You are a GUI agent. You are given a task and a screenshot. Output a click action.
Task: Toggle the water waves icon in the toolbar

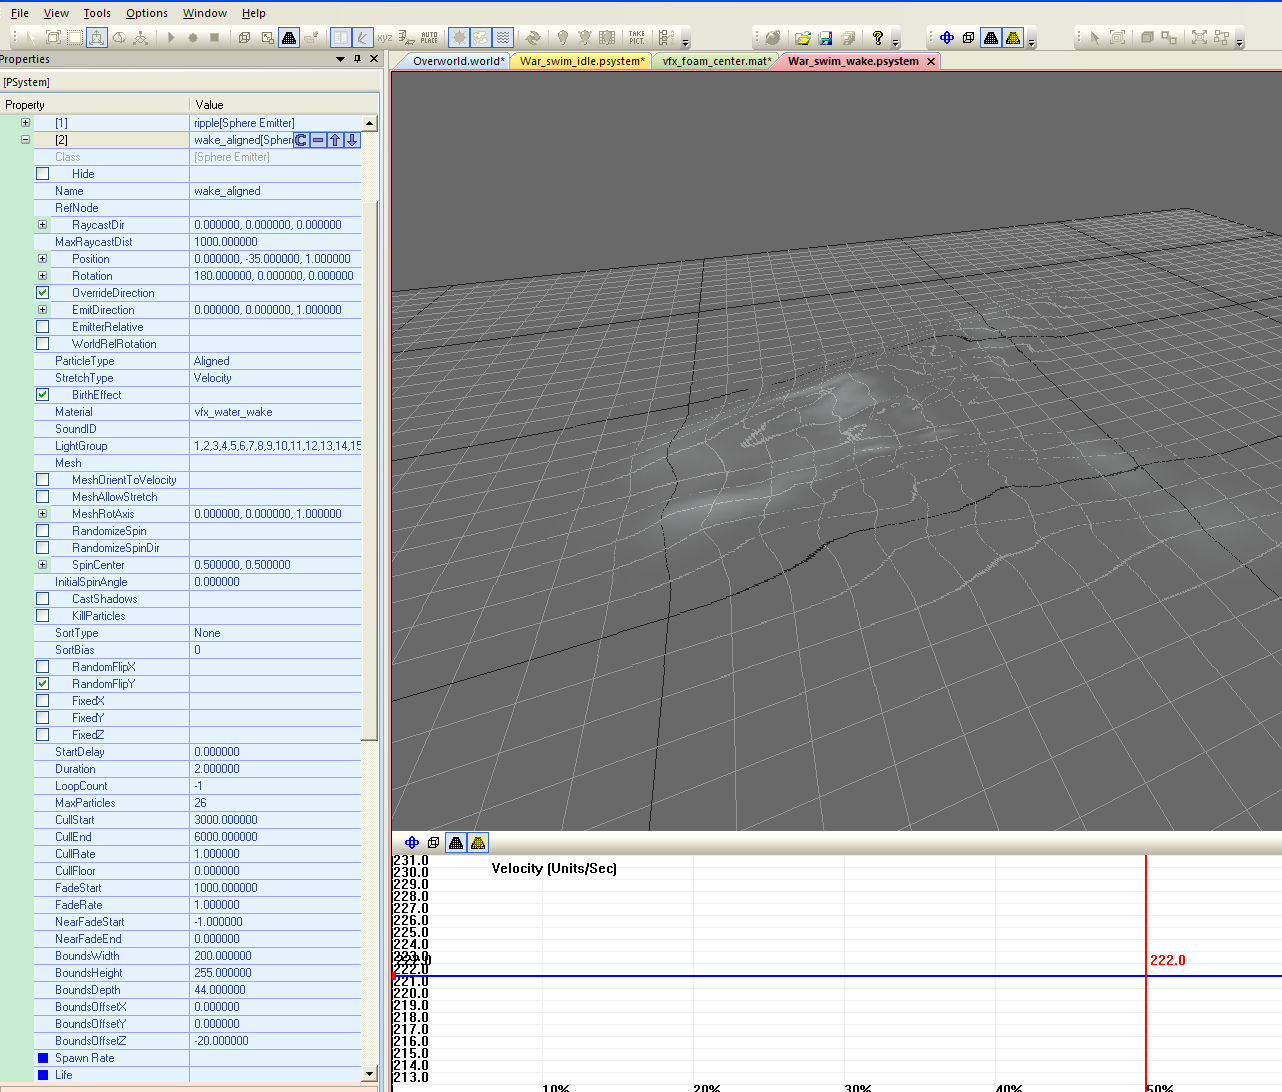(503, 37)
